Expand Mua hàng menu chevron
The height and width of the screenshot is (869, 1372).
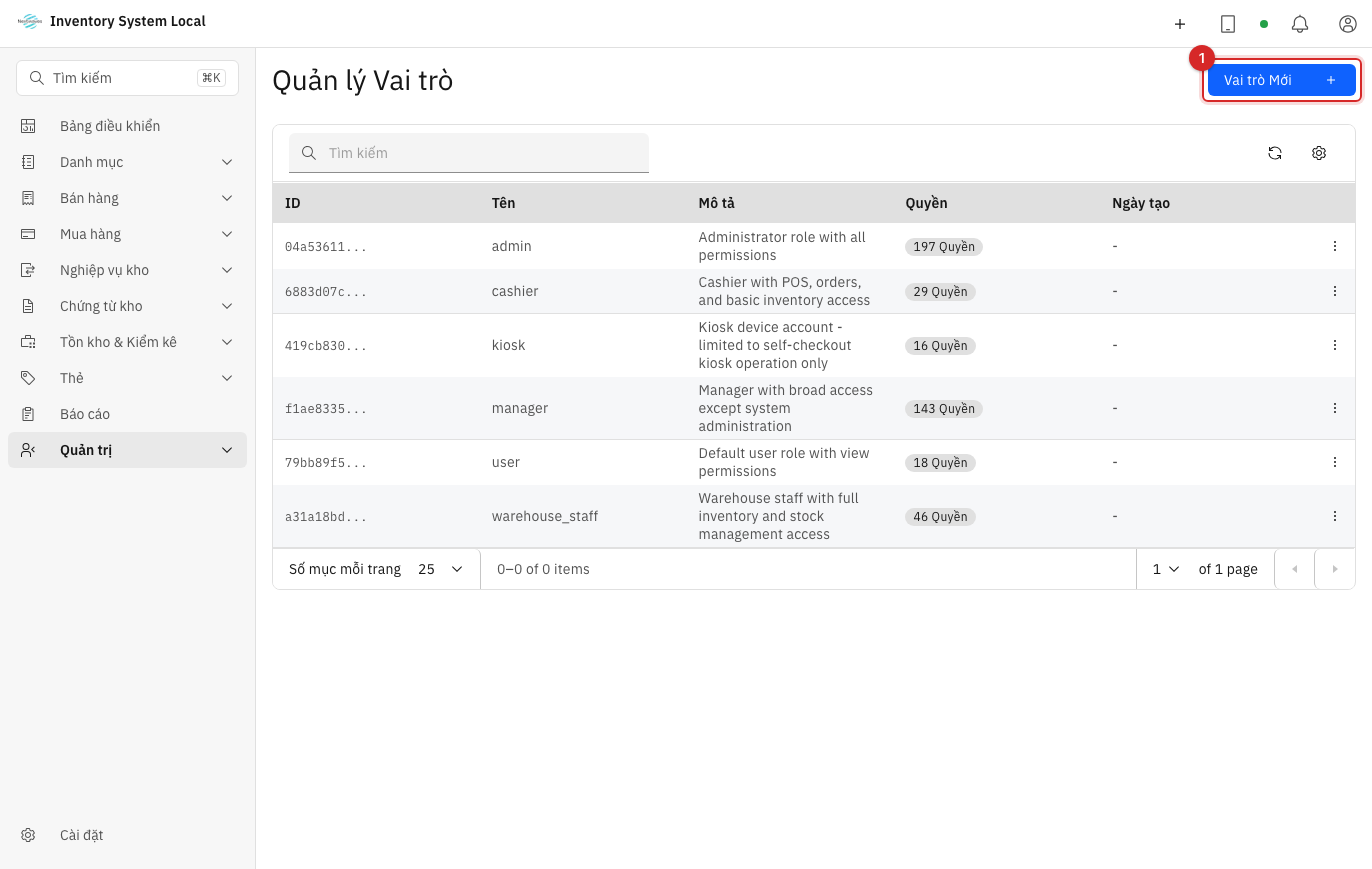coord(227,234)
